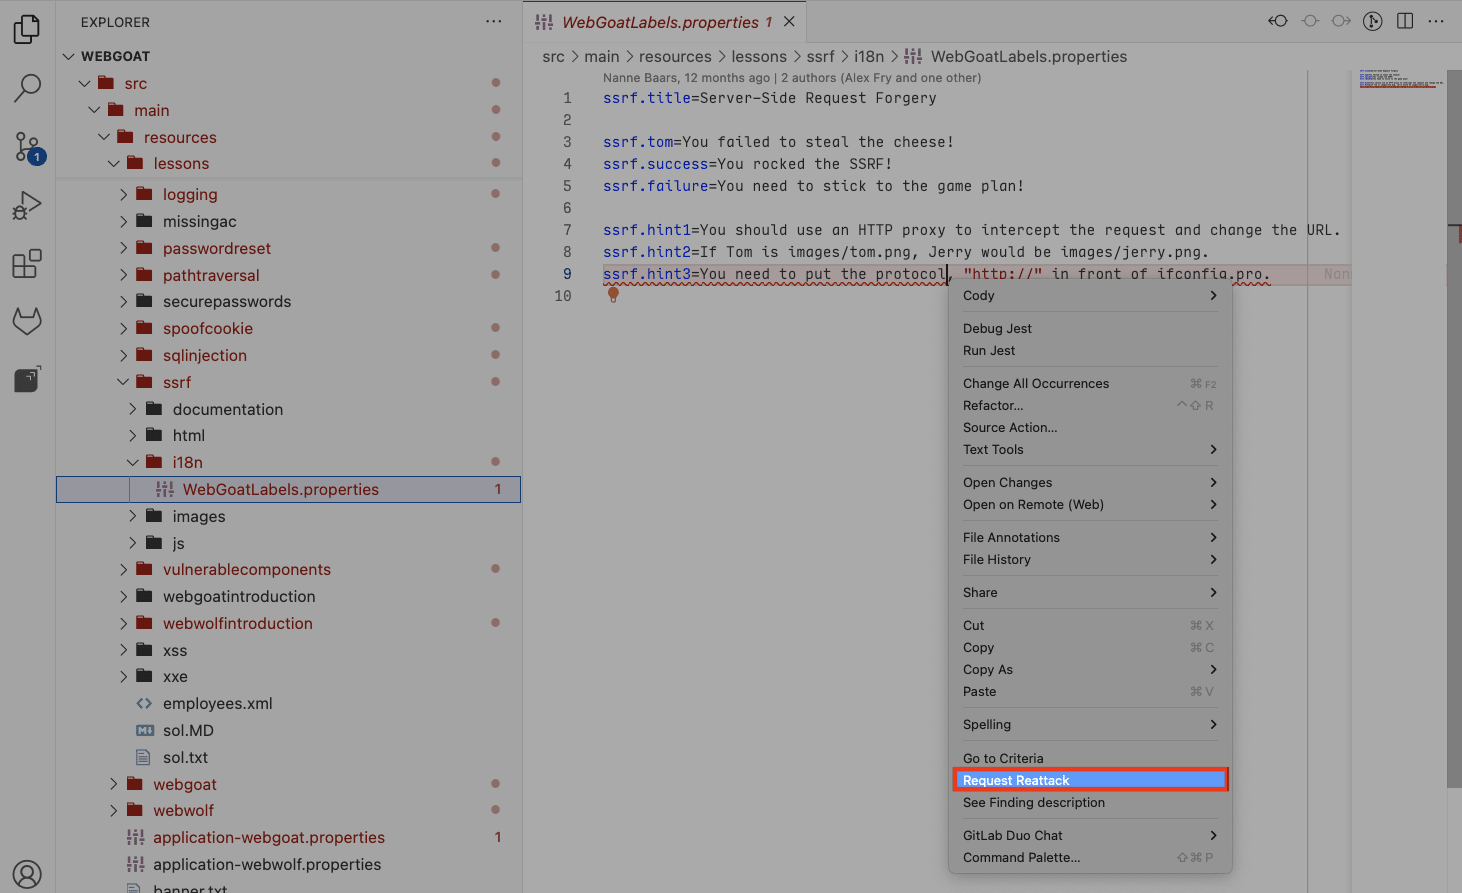Close the WebGoatLabels.properties tab
This screenshot has height=893, width=1462.
click(x=789, y=21)
